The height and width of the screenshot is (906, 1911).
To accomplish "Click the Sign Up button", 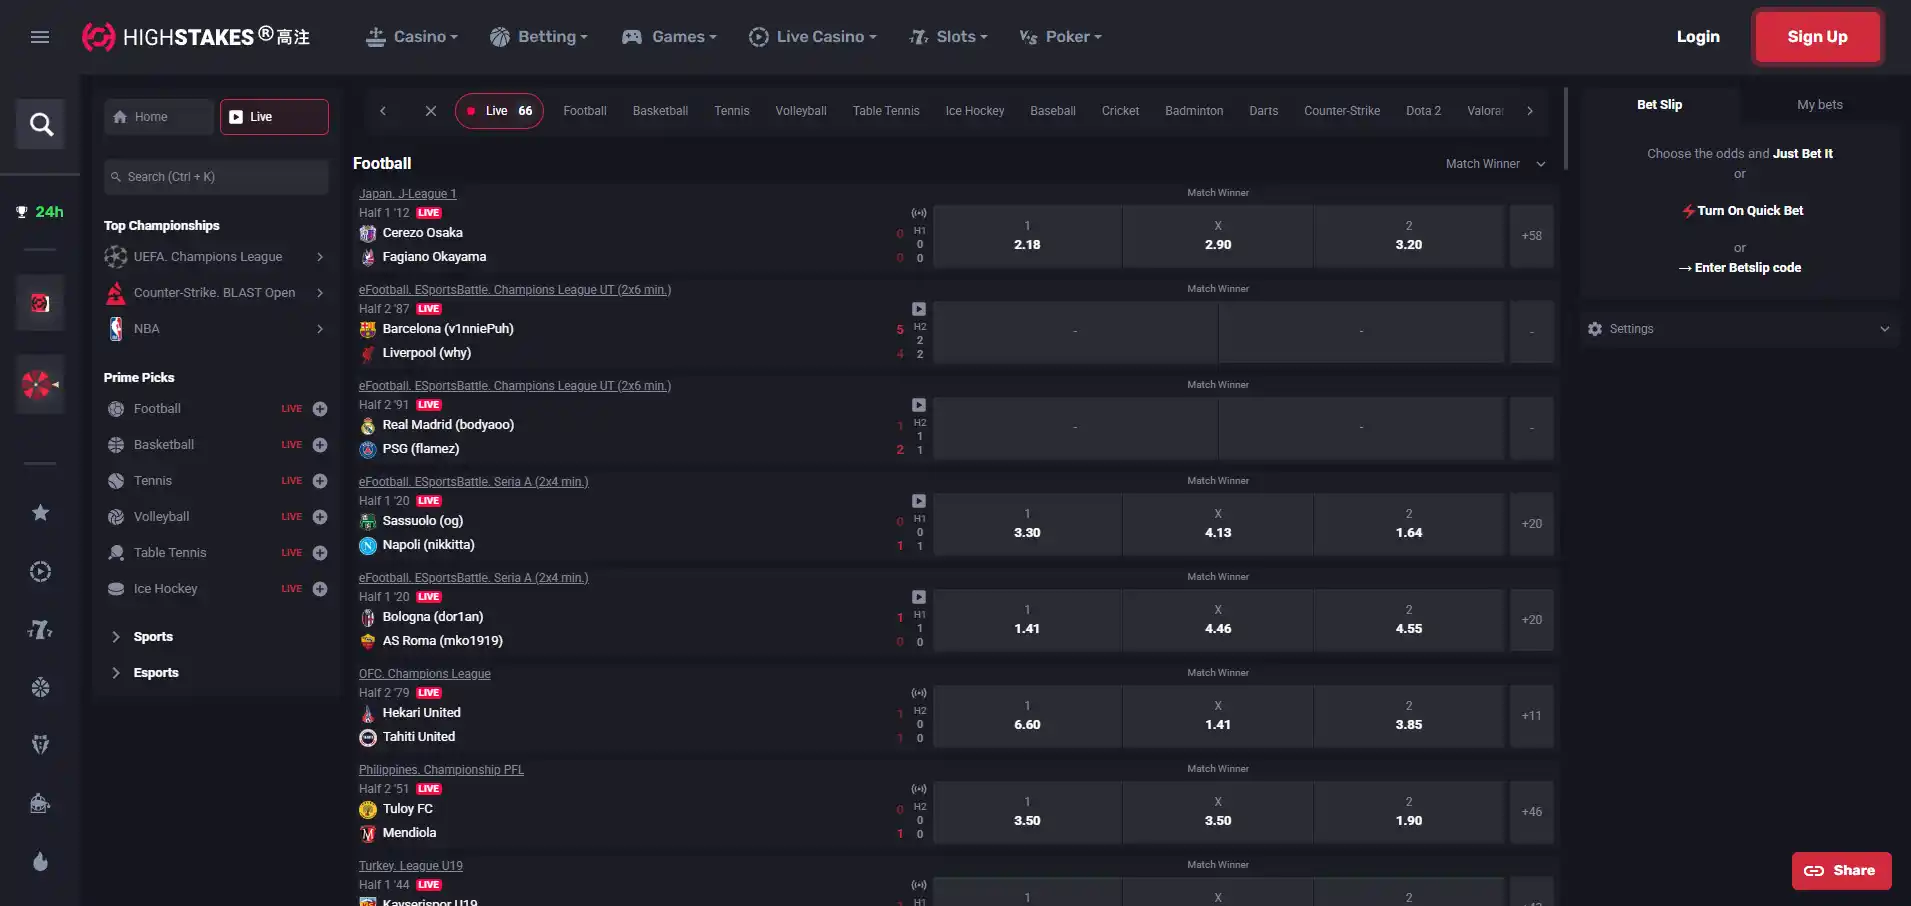I will [1817, 37].
